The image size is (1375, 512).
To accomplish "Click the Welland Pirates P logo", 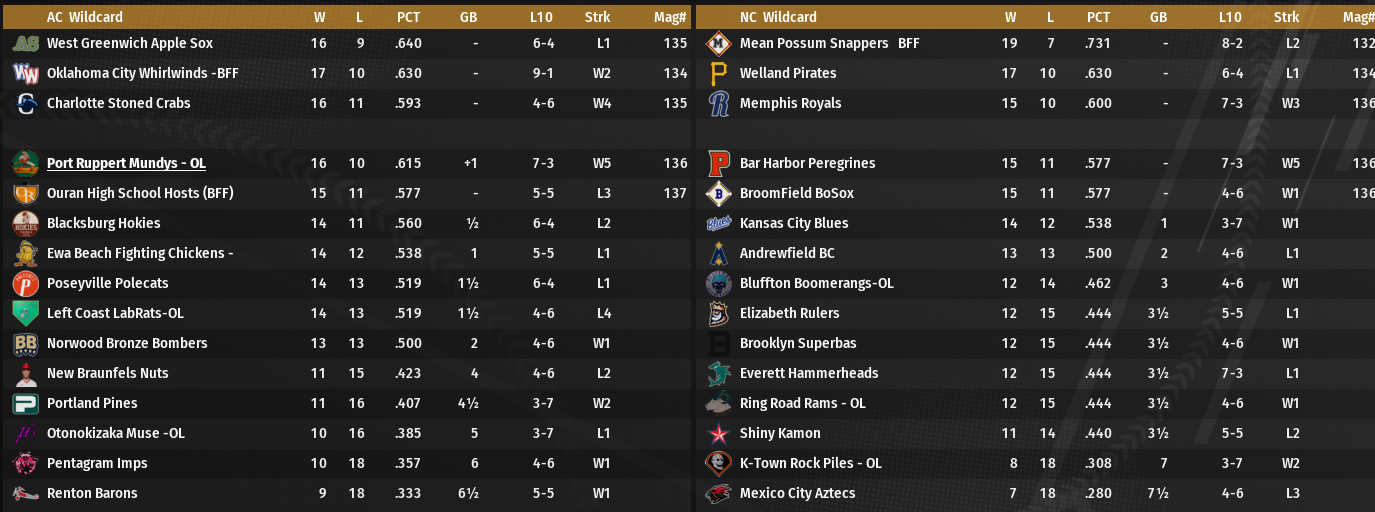I will (718, 74).
